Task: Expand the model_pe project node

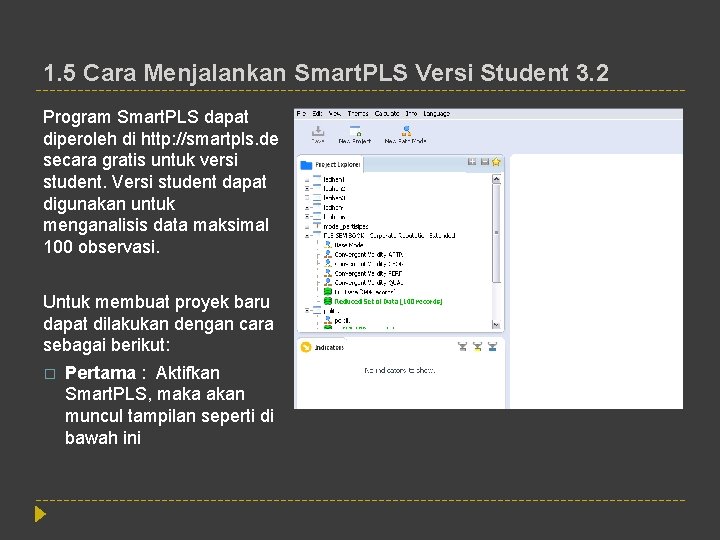Action: coord(307,226)
